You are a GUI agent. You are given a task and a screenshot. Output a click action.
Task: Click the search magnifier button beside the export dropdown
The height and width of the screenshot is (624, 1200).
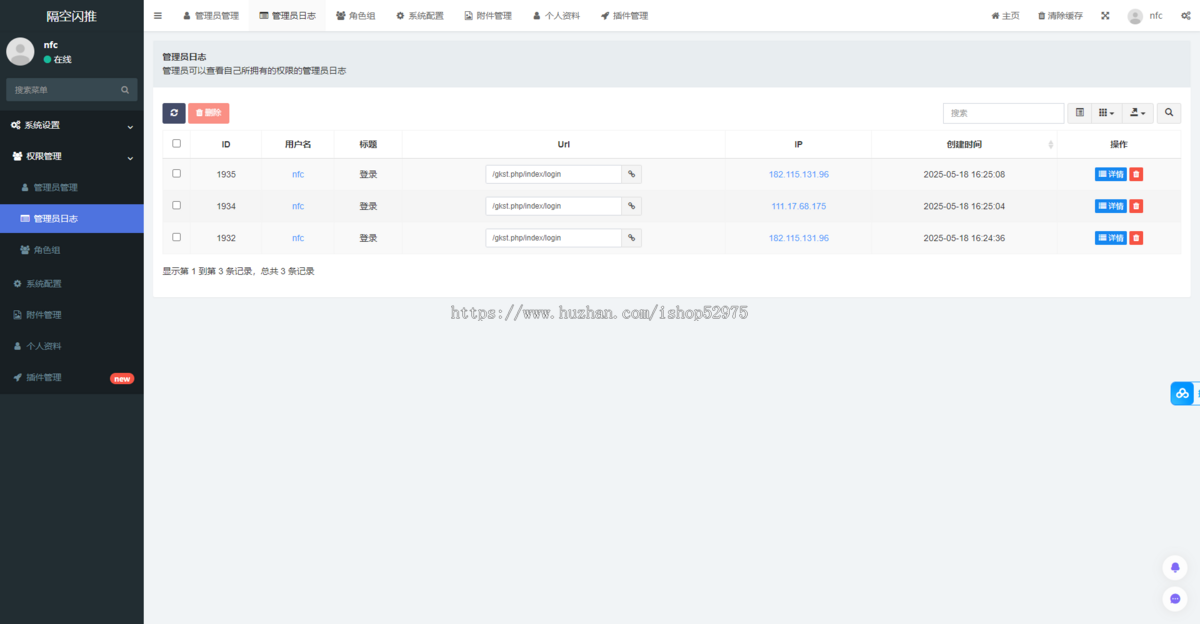(x=1169, y=113)
